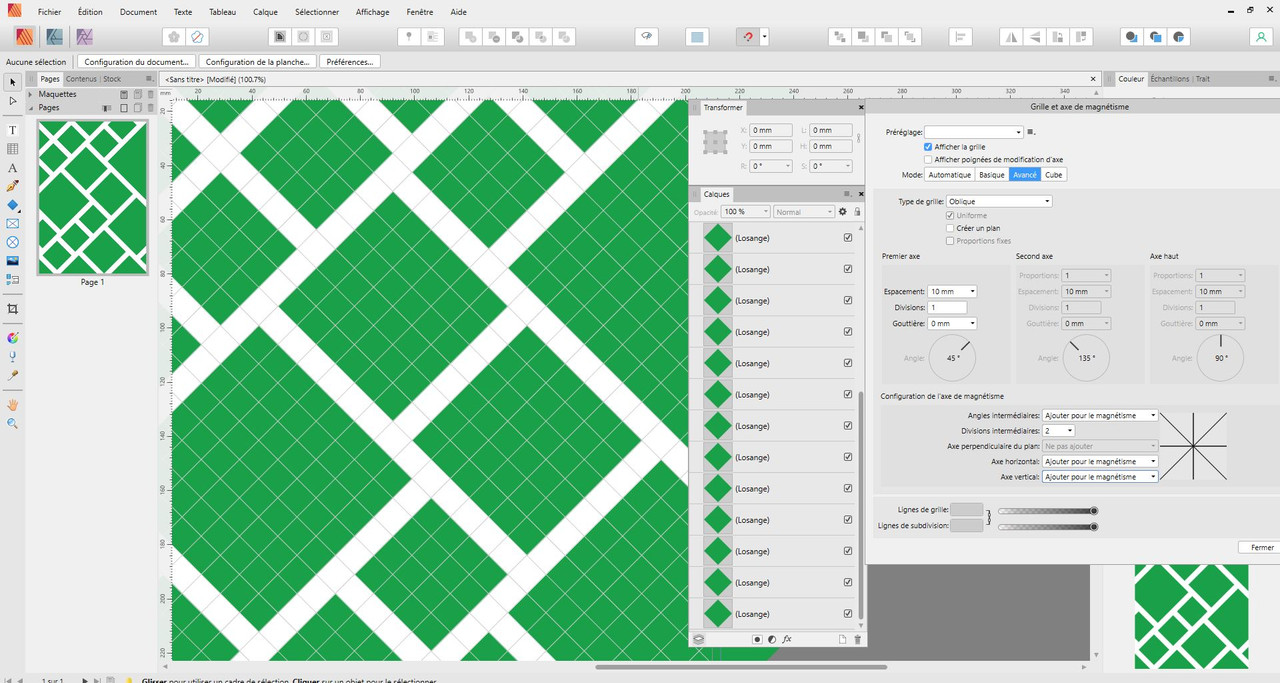
Task: Open the Type de grille dropdown
Action: coord(999,201)
